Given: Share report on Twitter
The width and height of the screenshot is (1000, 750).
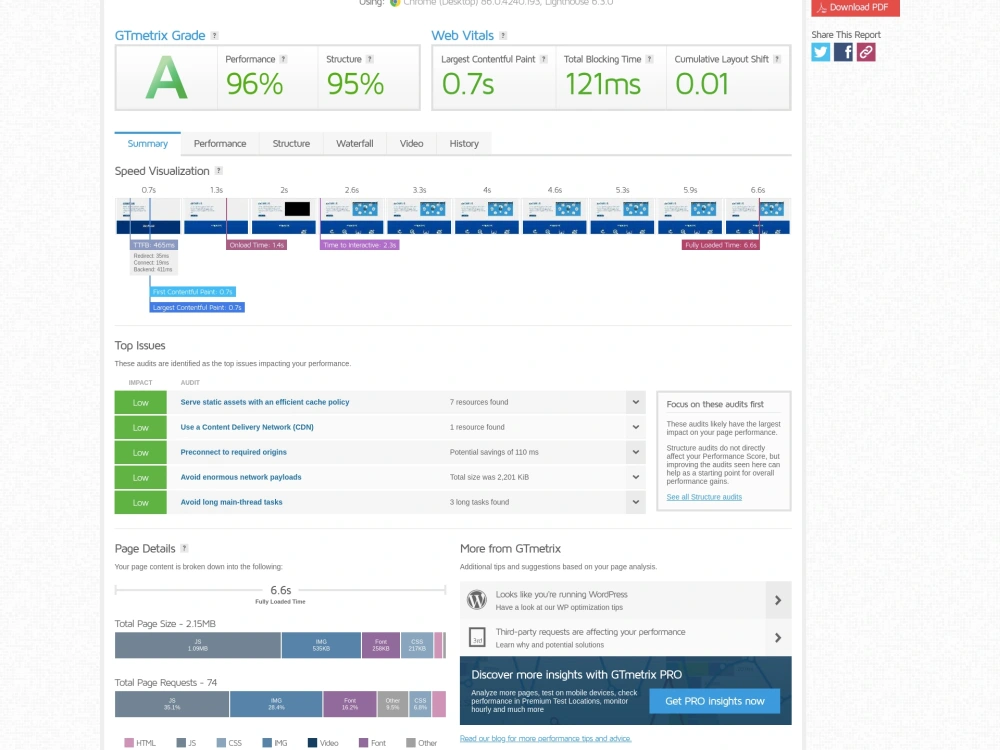Looking at the screenshot, I should coord(821,52).
